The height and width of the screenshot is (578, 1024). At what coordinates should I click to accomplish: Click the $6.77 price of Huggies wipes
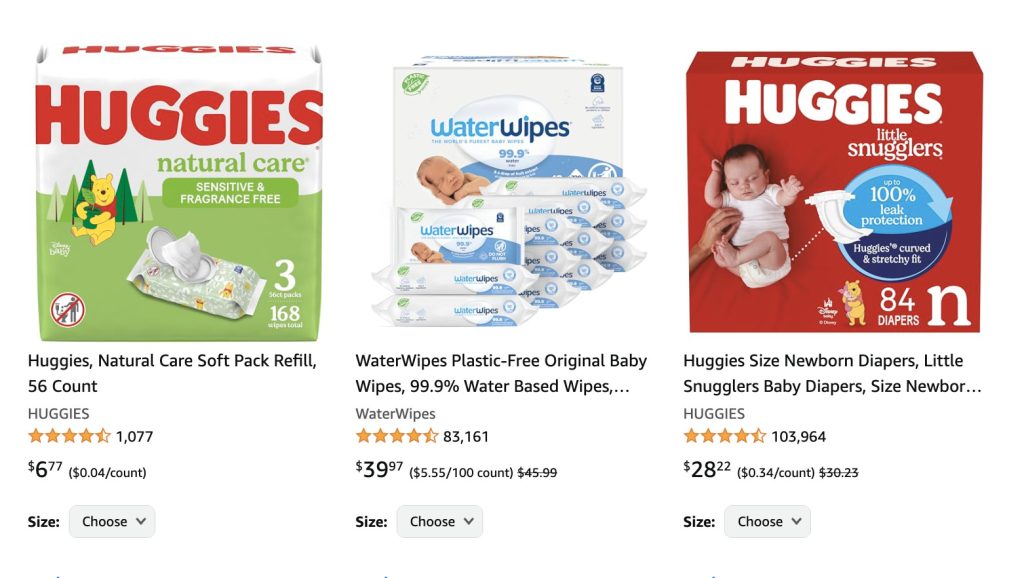pos(45,469)
